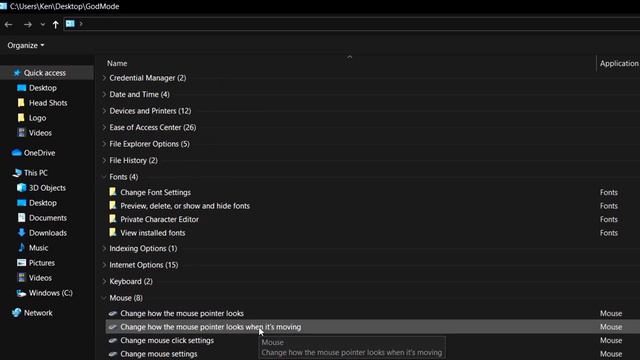The height and width of the screenshot is (360, 640).
Task: Collapse the Fonts group
Action: (104, 177)
